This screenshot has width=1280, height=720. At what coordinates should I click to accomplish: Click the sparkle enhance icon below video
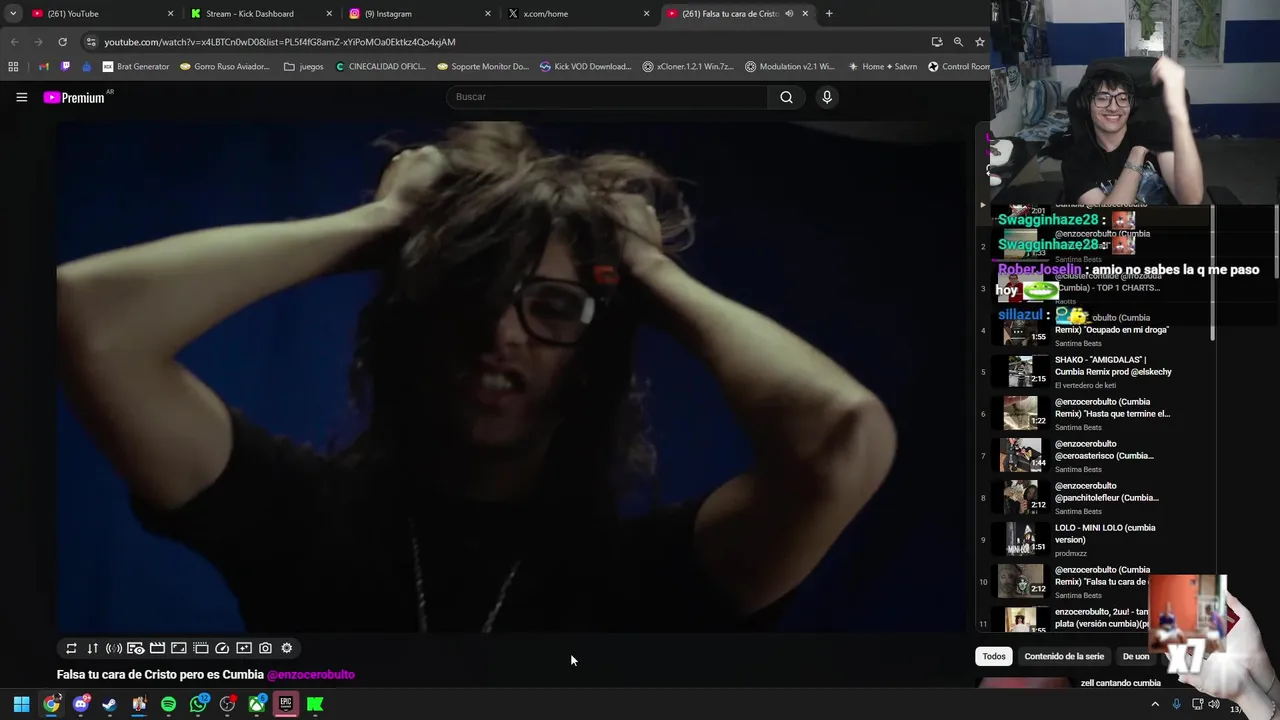[x=244, y=648]
